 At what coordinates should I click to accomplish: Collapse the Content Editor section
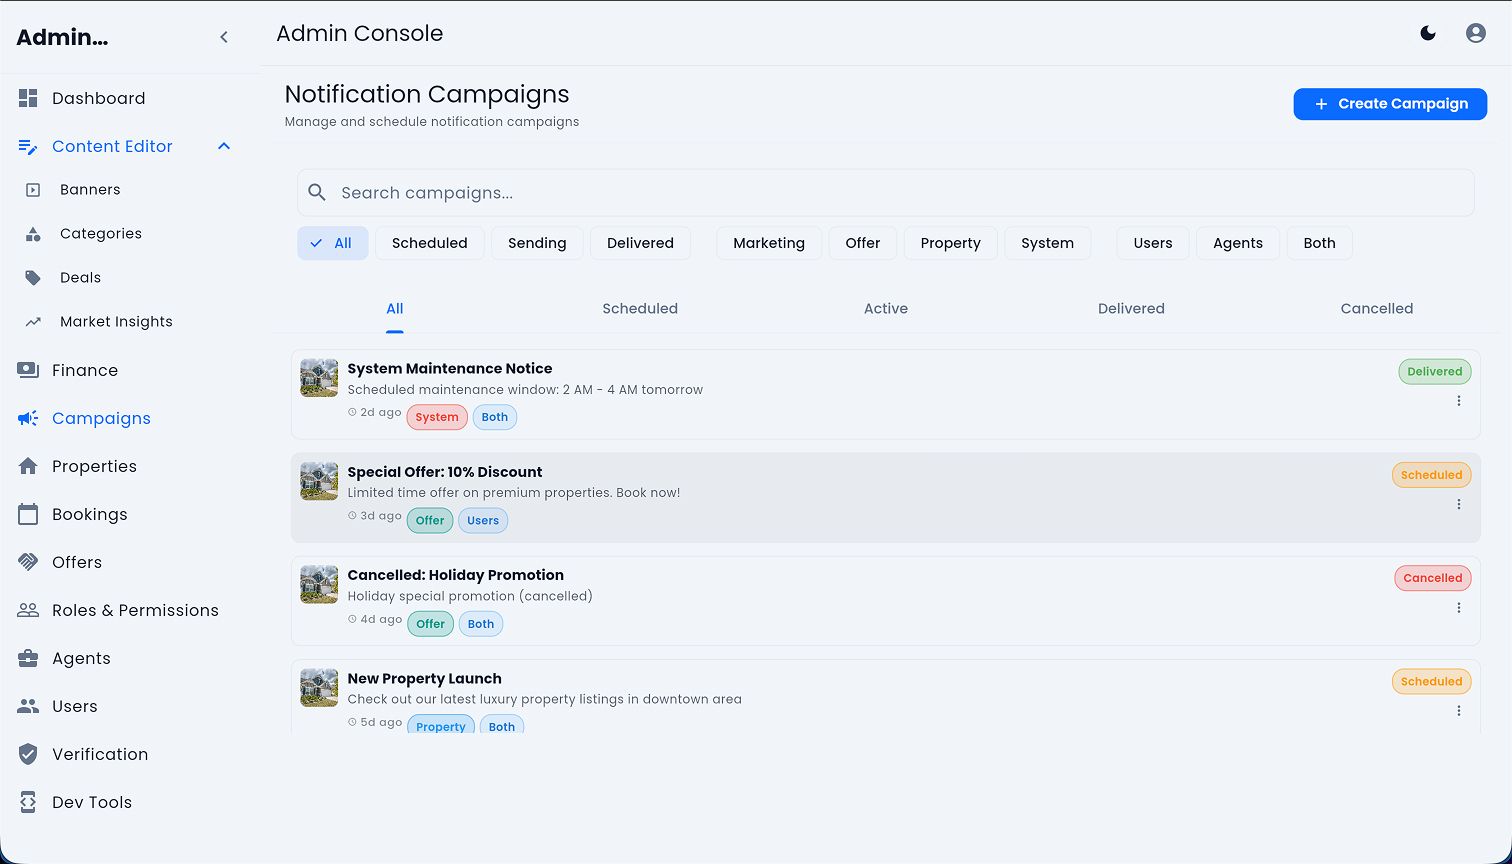pyautogui.click(x=224, y=146)
